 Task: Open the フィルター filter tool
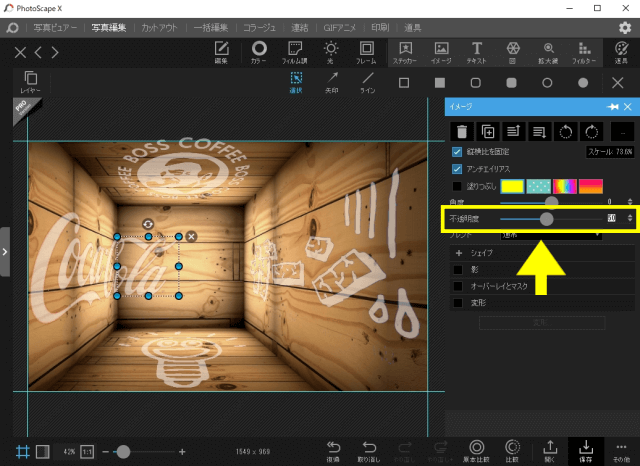point(584,52)
